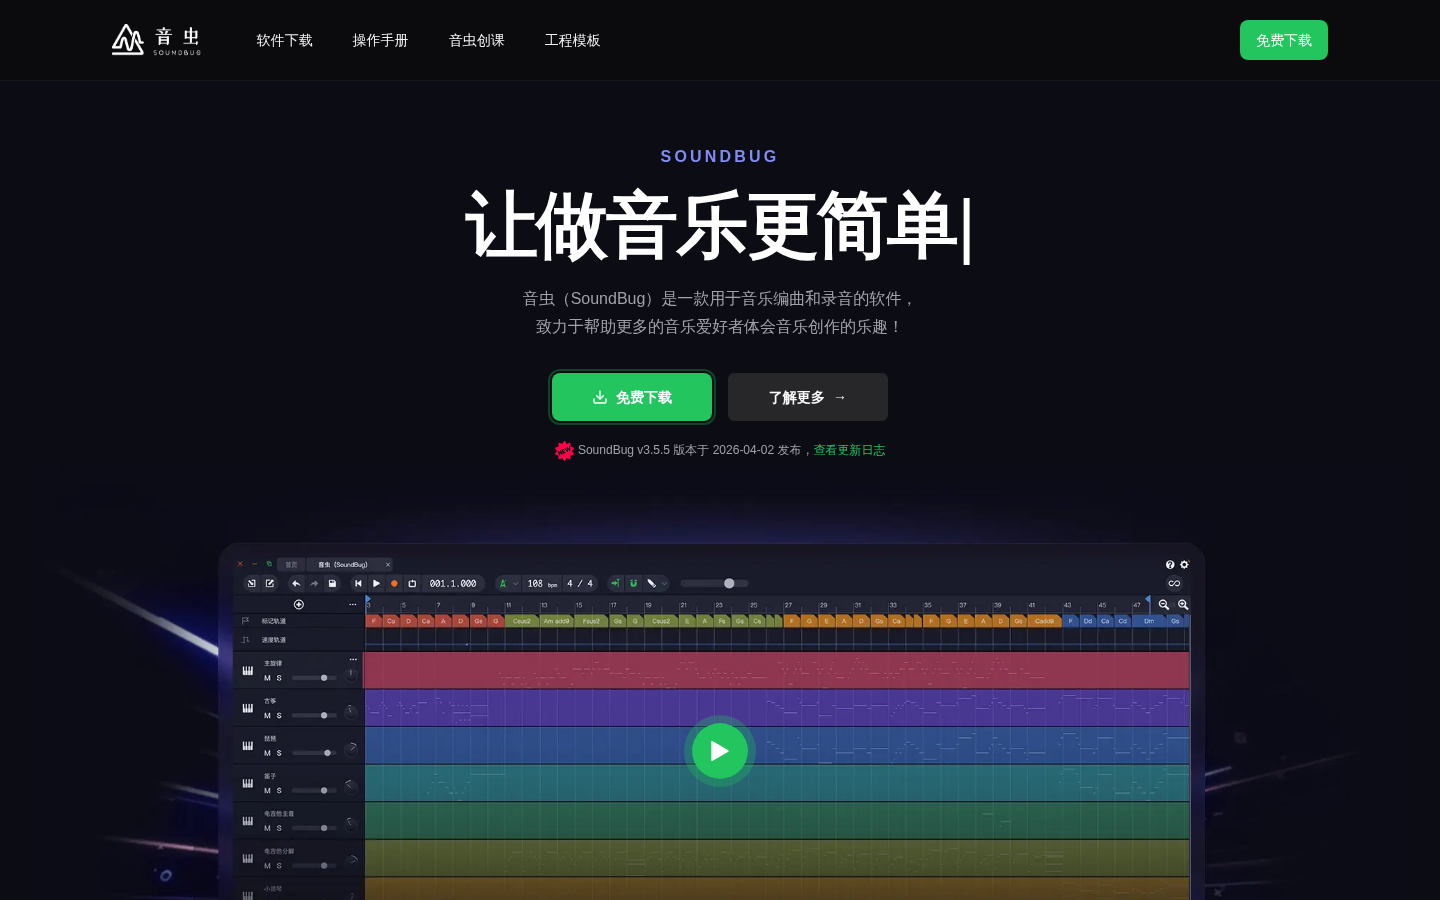Click the add track plus icon
1440x900 pixels.
click(299, 604)
